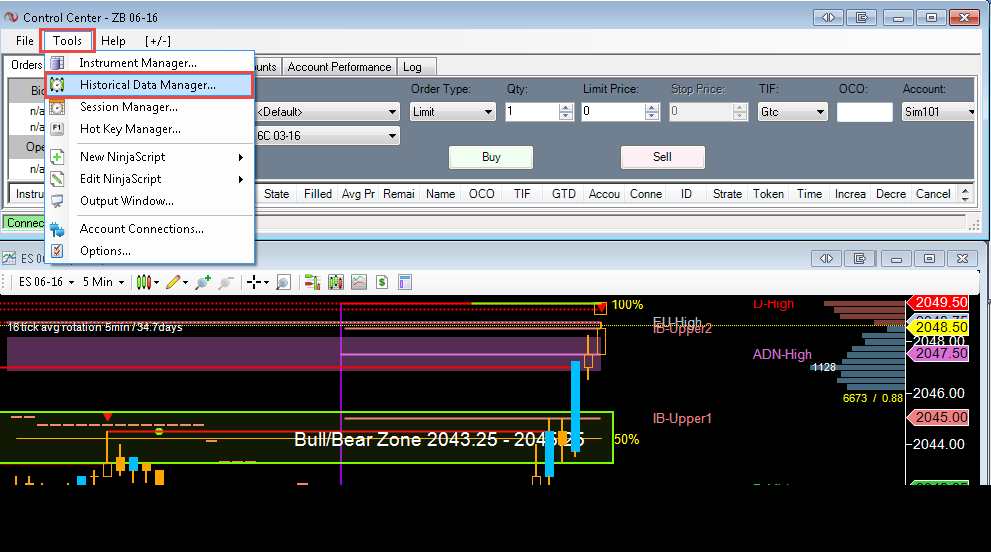Open the Account Sim101 dropdown
Viewport: 991px width, 555px height.
[939, 112]
